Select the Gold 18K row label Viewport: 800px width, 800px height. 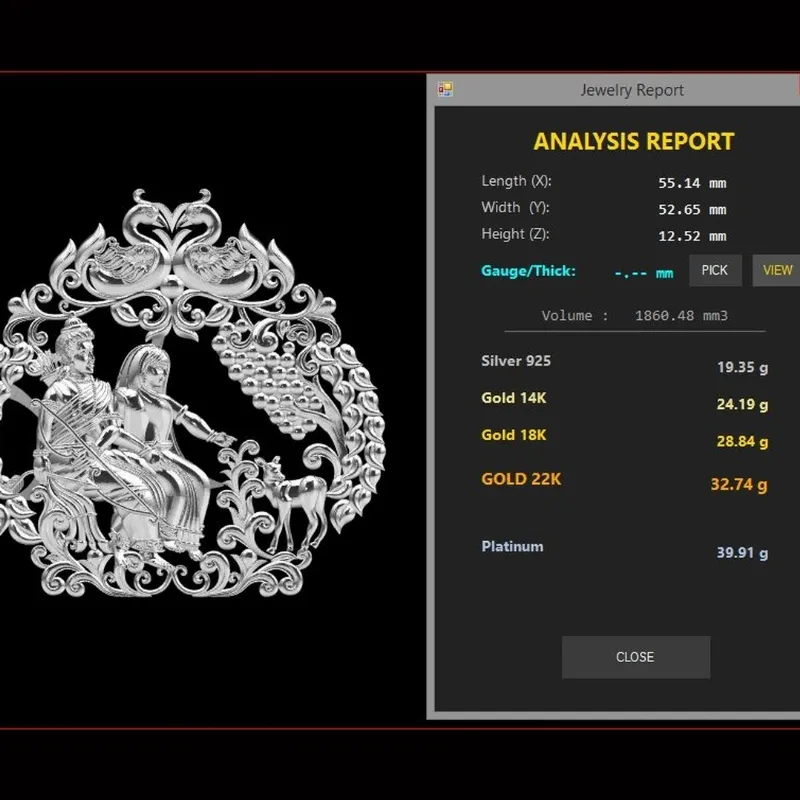click(513, 435)
